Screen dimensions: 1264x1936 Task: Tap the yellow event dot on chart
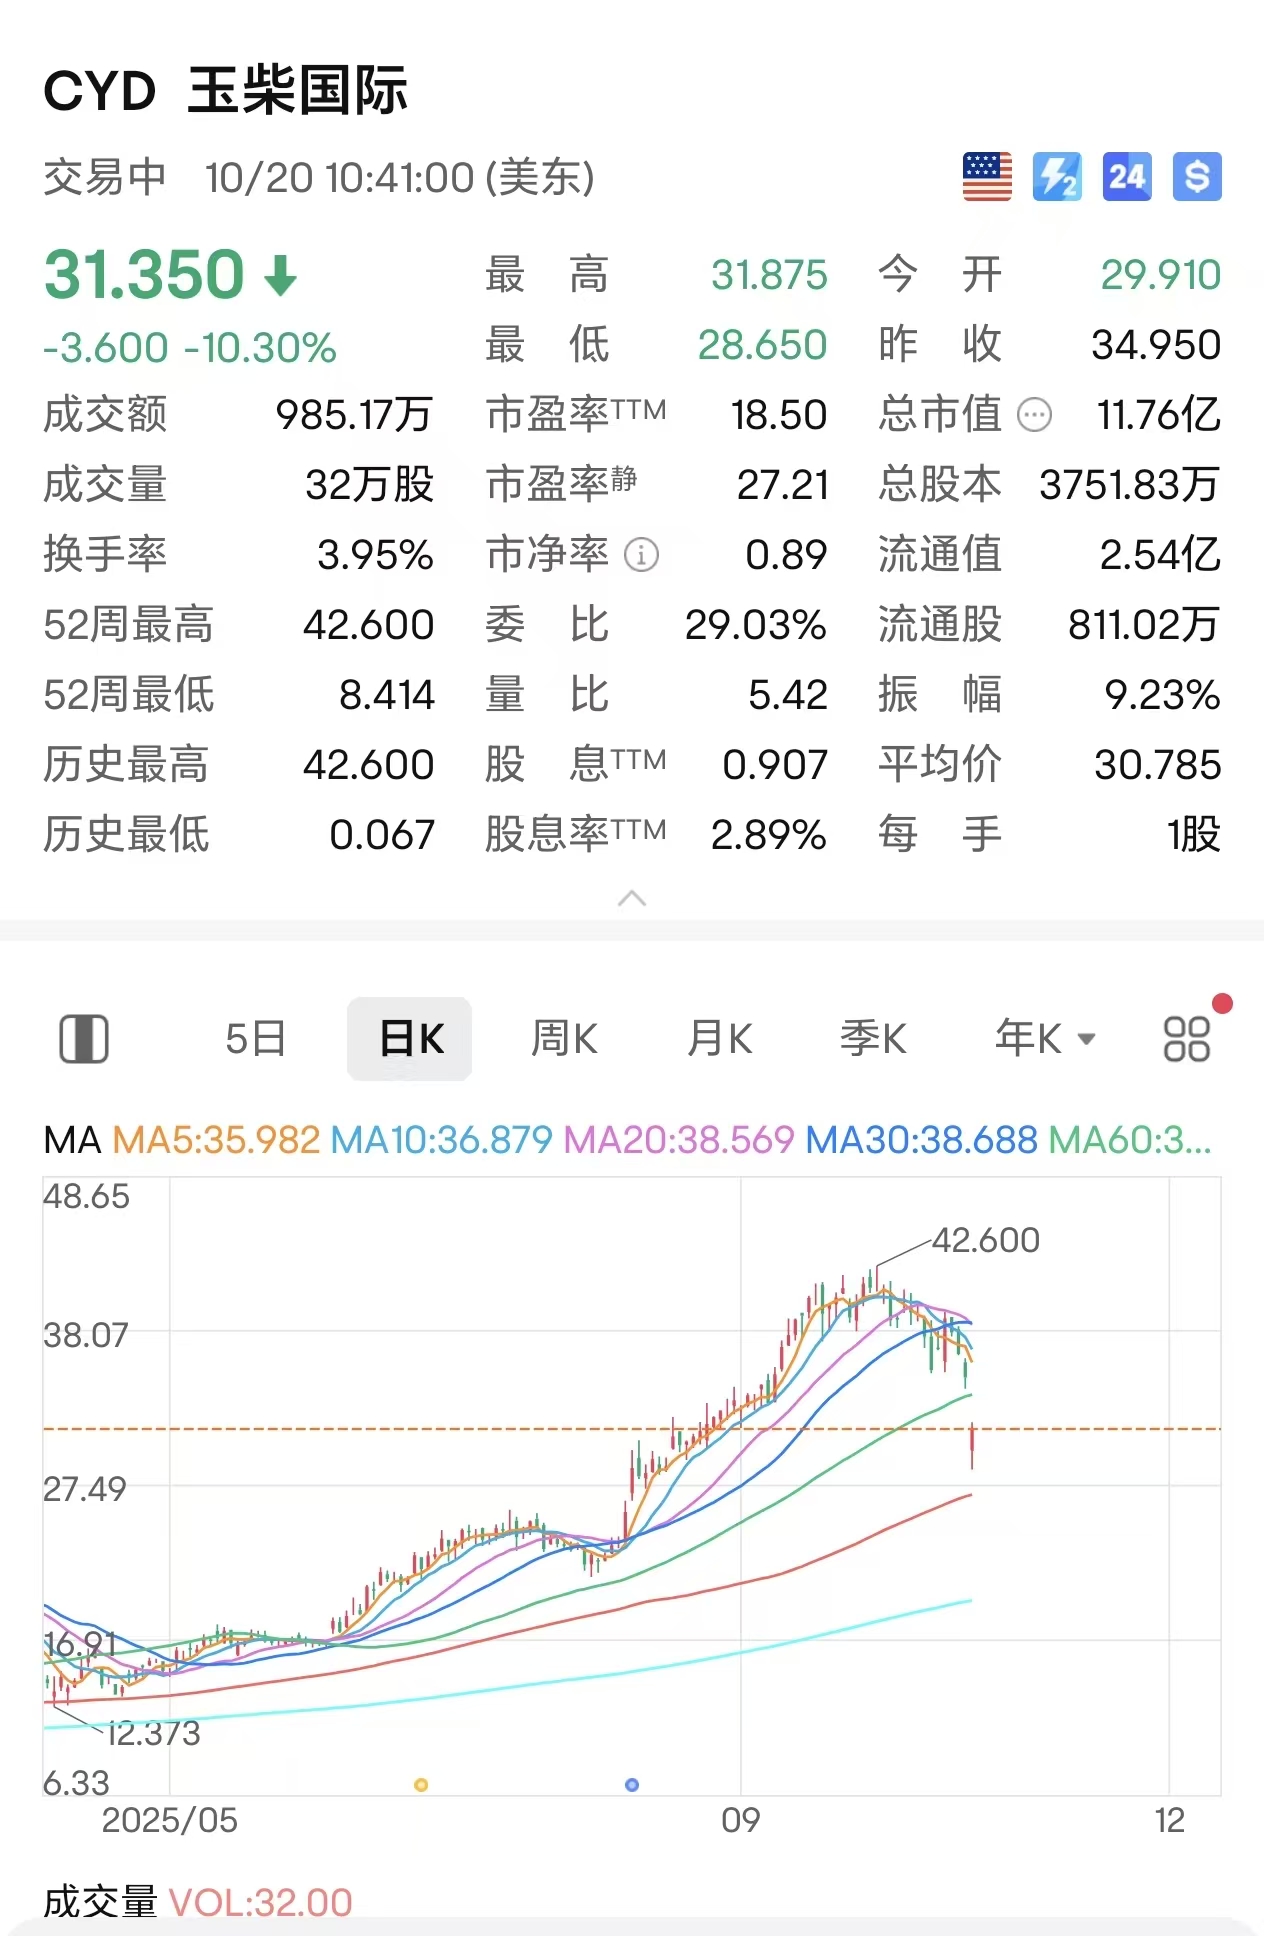point(421,1785)
